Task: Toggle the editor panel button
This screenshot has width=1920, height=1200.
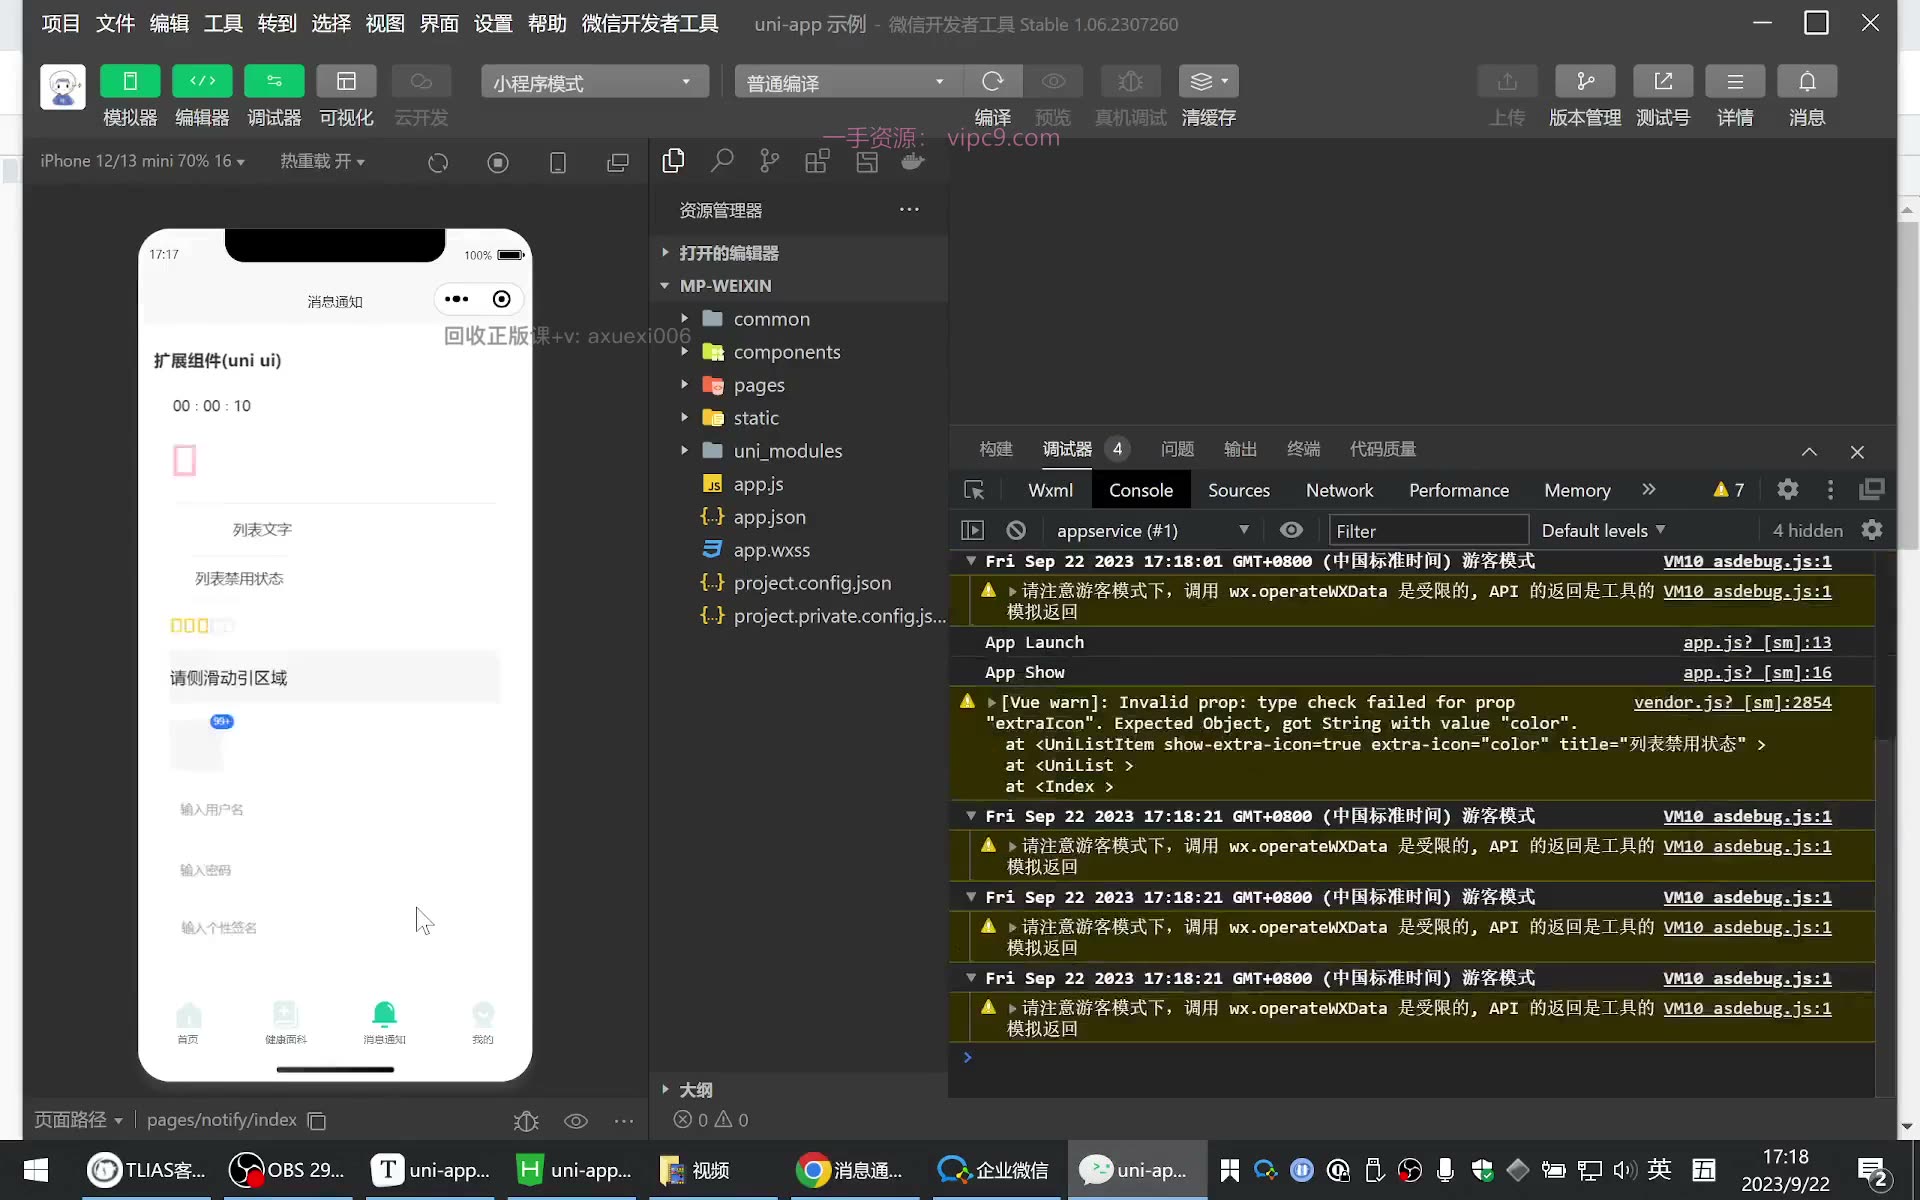Action: 202,81
